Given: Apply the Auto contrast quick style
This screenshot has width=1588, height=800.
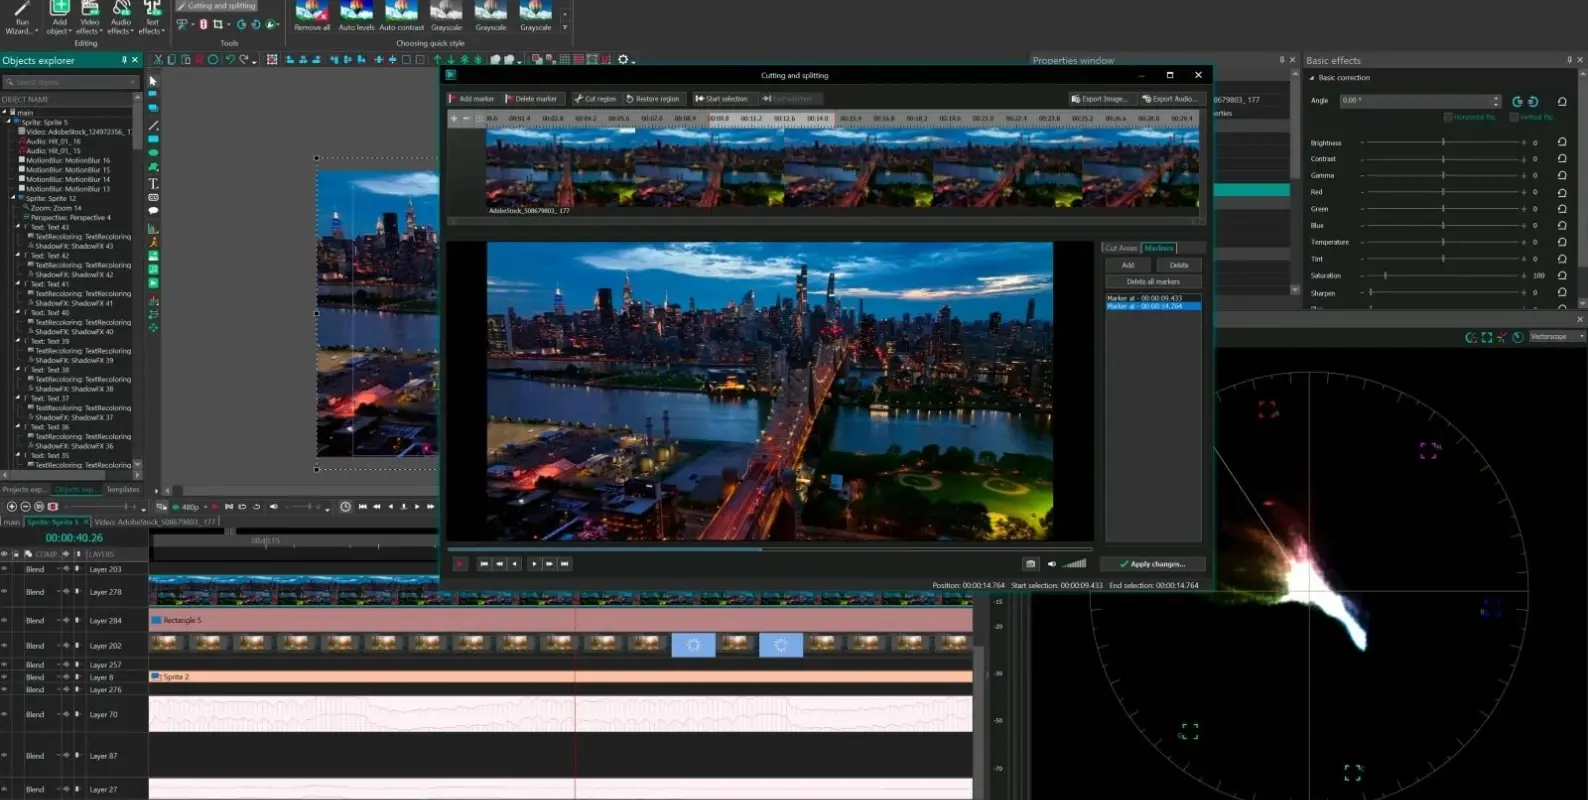Looking at the screenshot, I should tap(401, 16).
